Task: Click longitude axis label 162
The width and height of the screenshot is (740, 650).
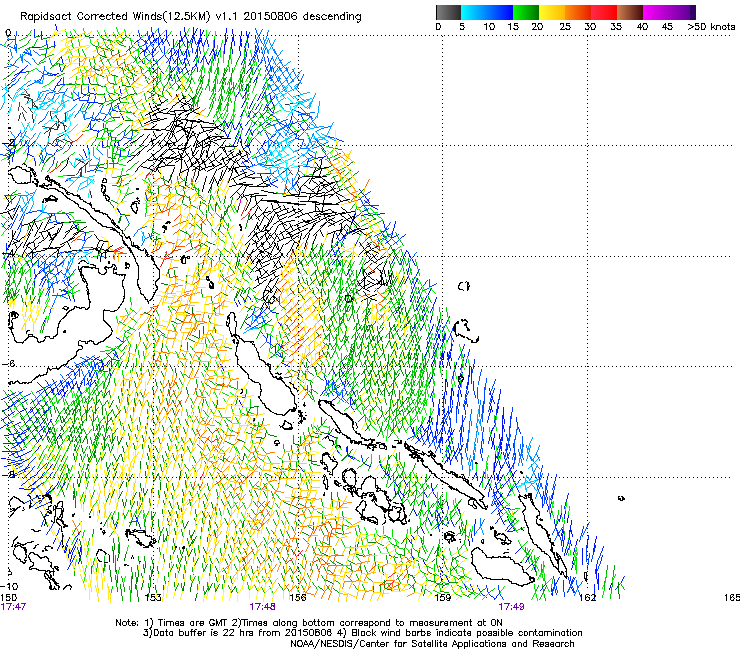Action: click(588, 598)
